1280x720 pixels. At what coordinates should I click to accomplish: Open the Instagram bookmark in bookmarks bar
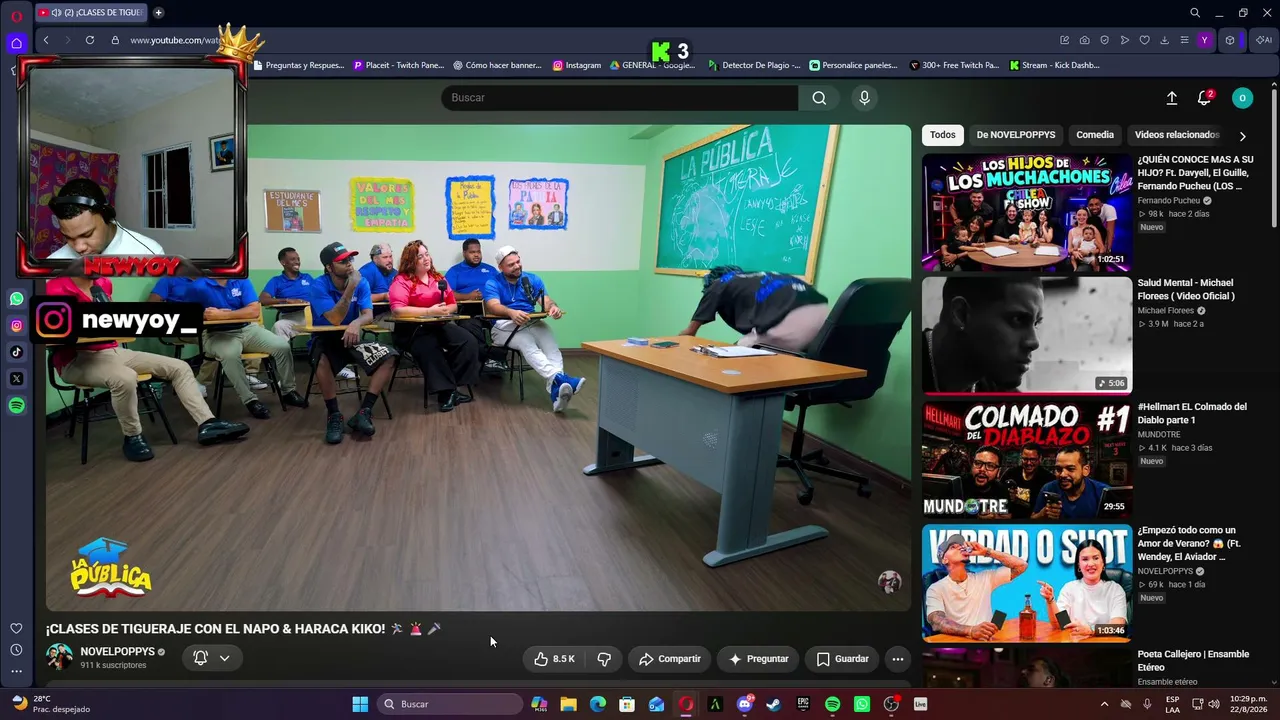click(x=577, y=66)
